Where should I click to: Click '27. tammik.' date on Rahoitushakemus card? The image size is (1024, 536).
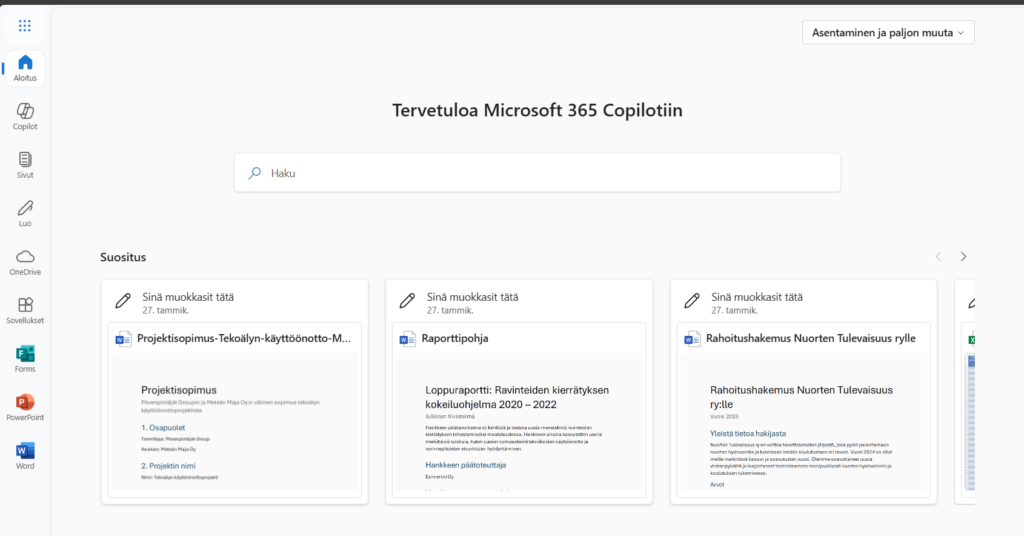[x=734, y=310]
